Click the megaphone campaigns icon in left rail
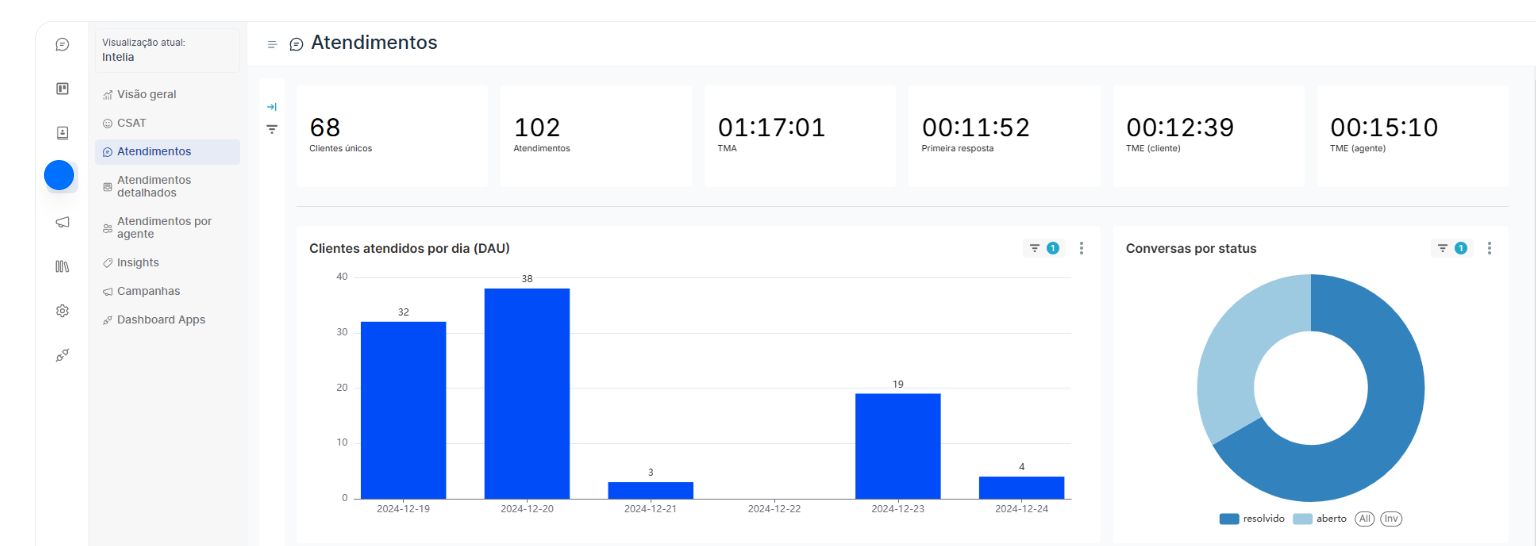The height and width of the screenshot is (546, 1536). coord(62,222)
